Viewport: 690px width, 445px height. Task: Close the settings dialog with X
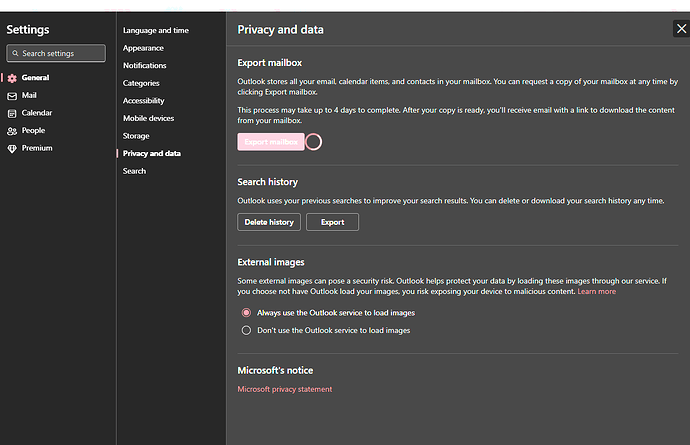(681, 30)
